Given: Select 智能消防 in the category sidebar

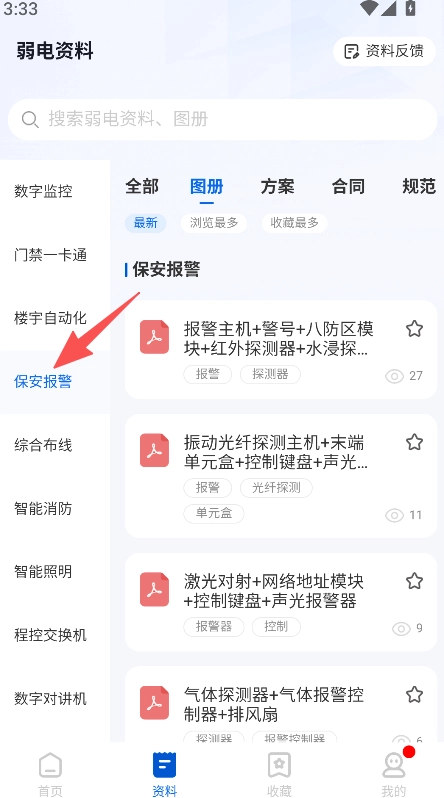Looking at the screenshot, I should pyautogui.click(x=43, y=508).
